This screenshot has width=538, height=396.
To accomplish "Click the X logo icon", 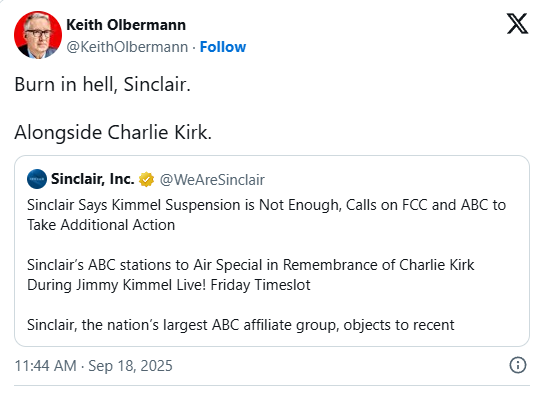I will pos(517,24).
